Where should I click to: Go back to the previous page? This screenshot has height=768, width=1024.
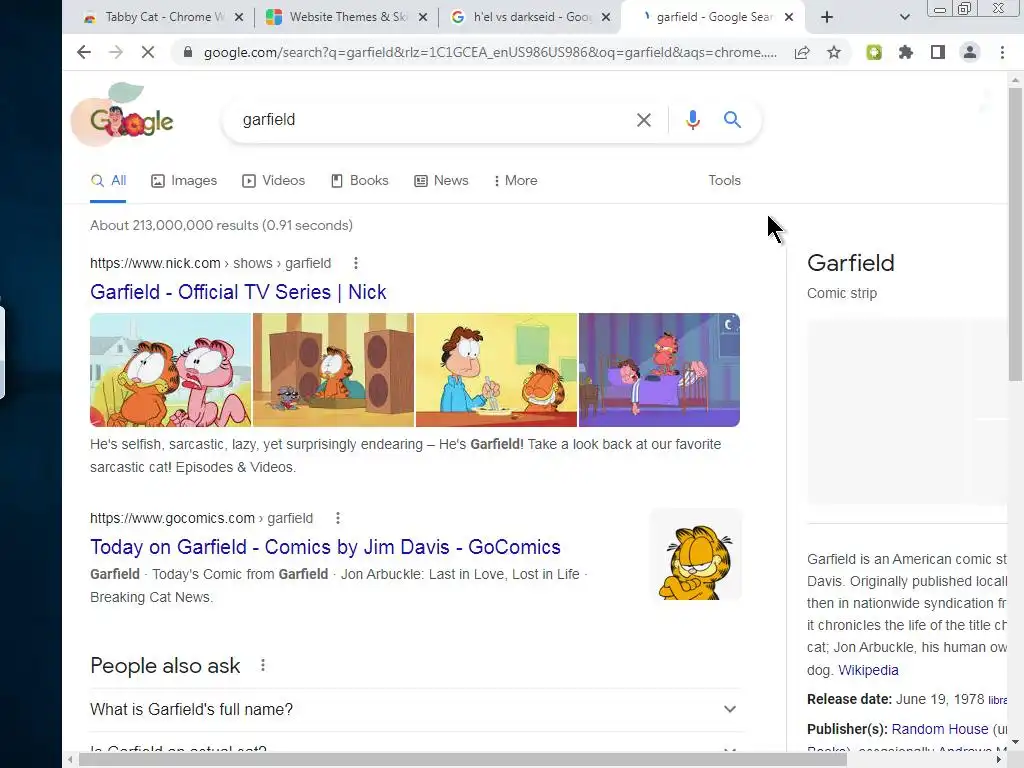click(84, 52)
